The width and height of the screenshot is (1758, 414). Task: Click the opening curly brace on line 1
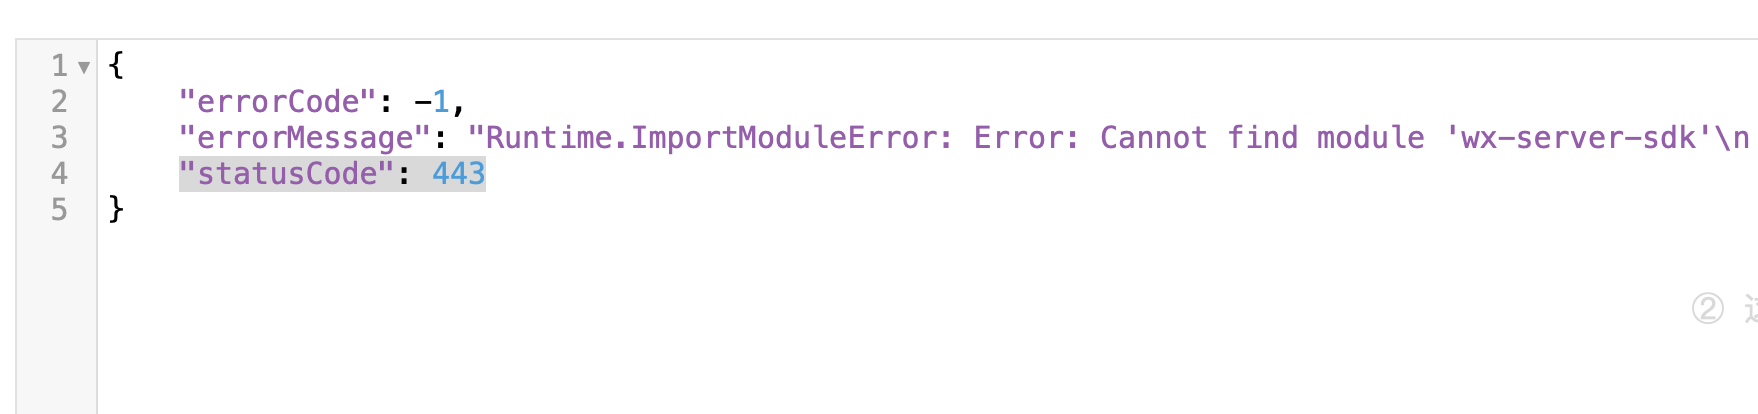point(116,66)
